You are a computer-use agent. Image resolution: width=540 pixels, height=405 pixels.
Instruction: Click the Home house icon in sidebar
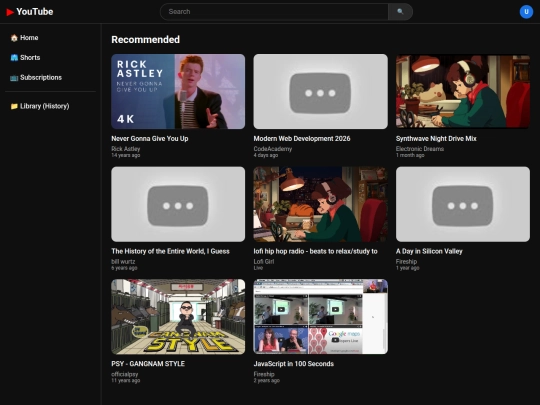click(14, 38)
